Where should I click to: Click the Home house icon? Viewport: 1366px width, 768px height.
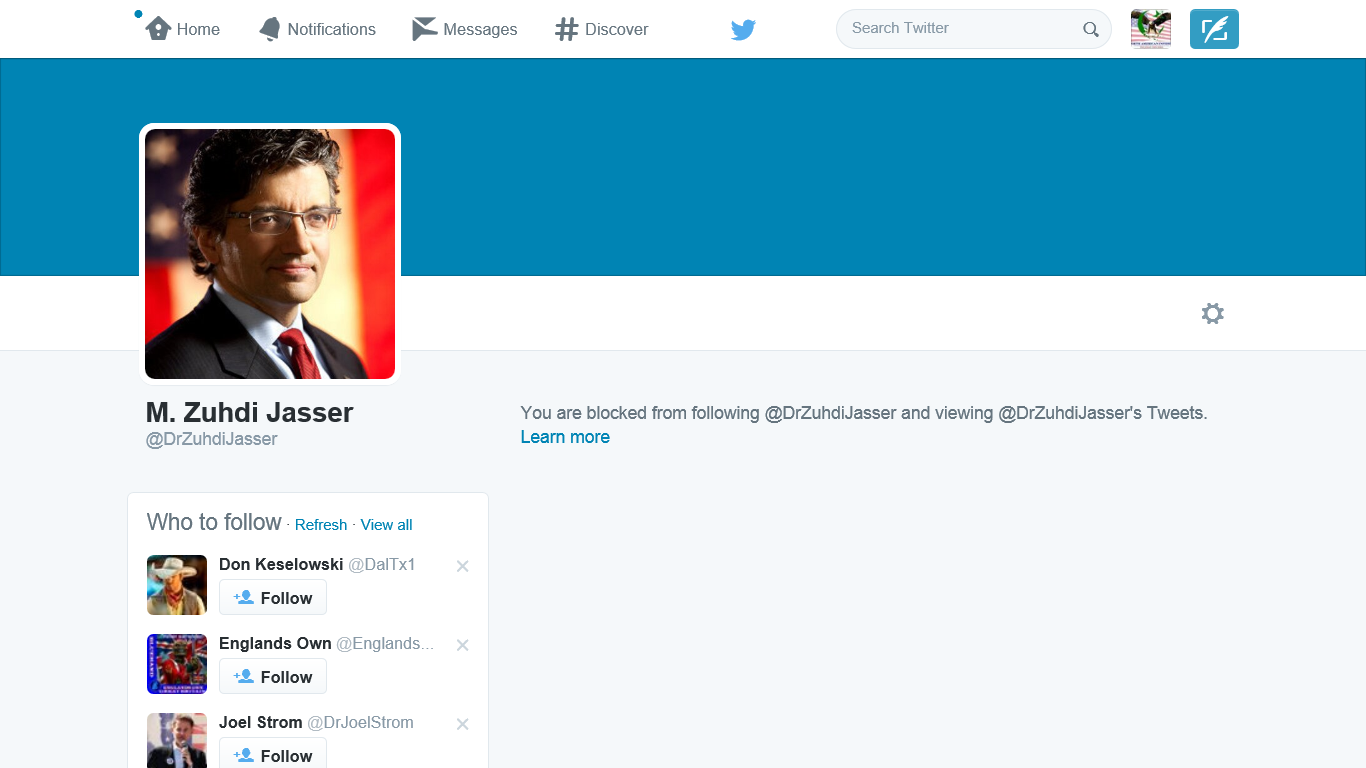click(x=158, y=29)
